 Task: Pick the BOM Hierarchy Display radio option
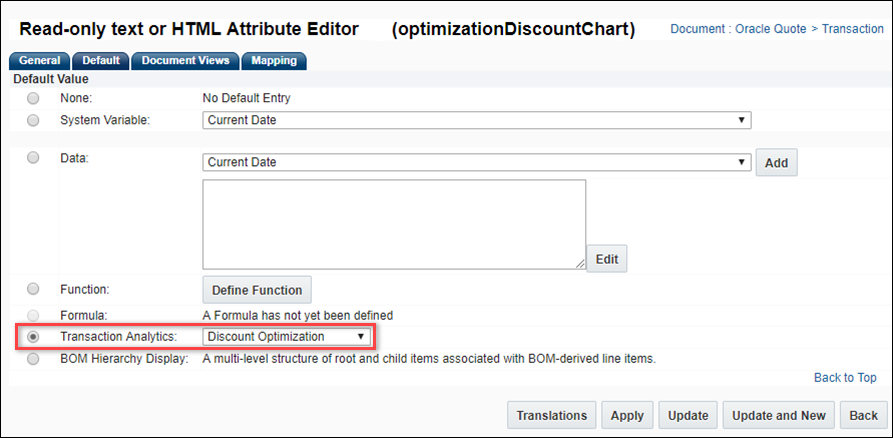pyautogui.click(x=34, y=358)
